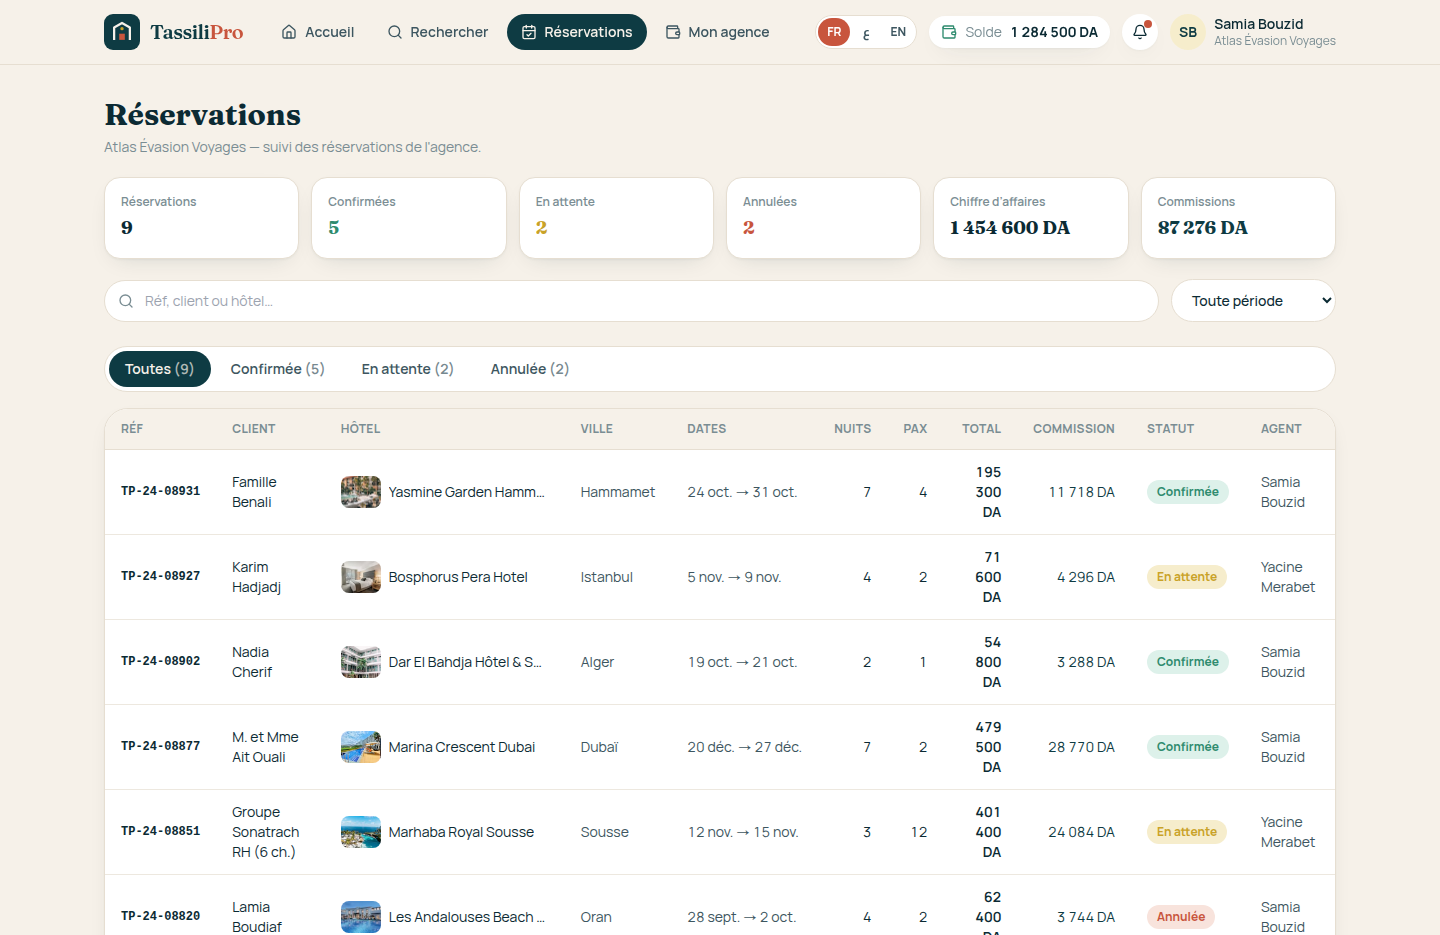The image size is (1440, 935).
Task: Click the Solde 1 284 500 DA balance
Action: point(1020,32)
